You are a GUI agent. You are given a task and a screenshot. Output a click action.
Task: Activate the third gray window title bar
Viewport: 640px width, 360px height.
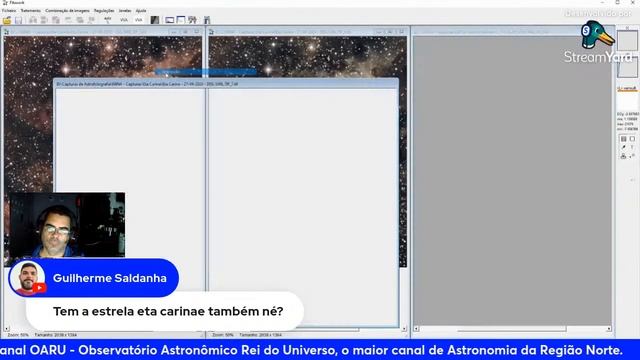[x=512, y=31]
